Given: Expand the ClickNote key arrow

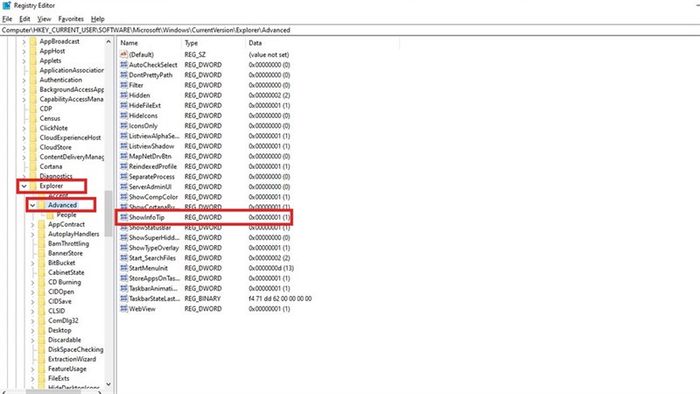Looking at the screenshot, I should coord(24,128).
